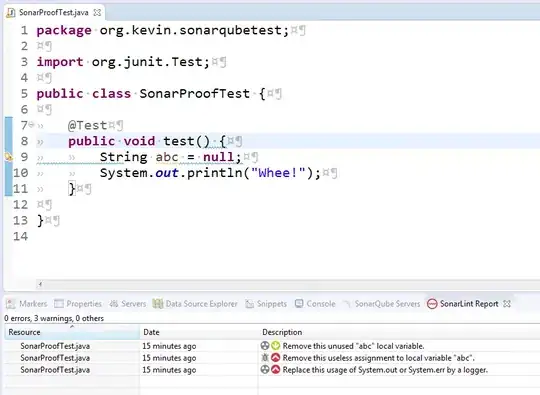Close the SonarProofTest.java editor tab
The height and width of the screenshot is (395, 540).
[97, 13]
